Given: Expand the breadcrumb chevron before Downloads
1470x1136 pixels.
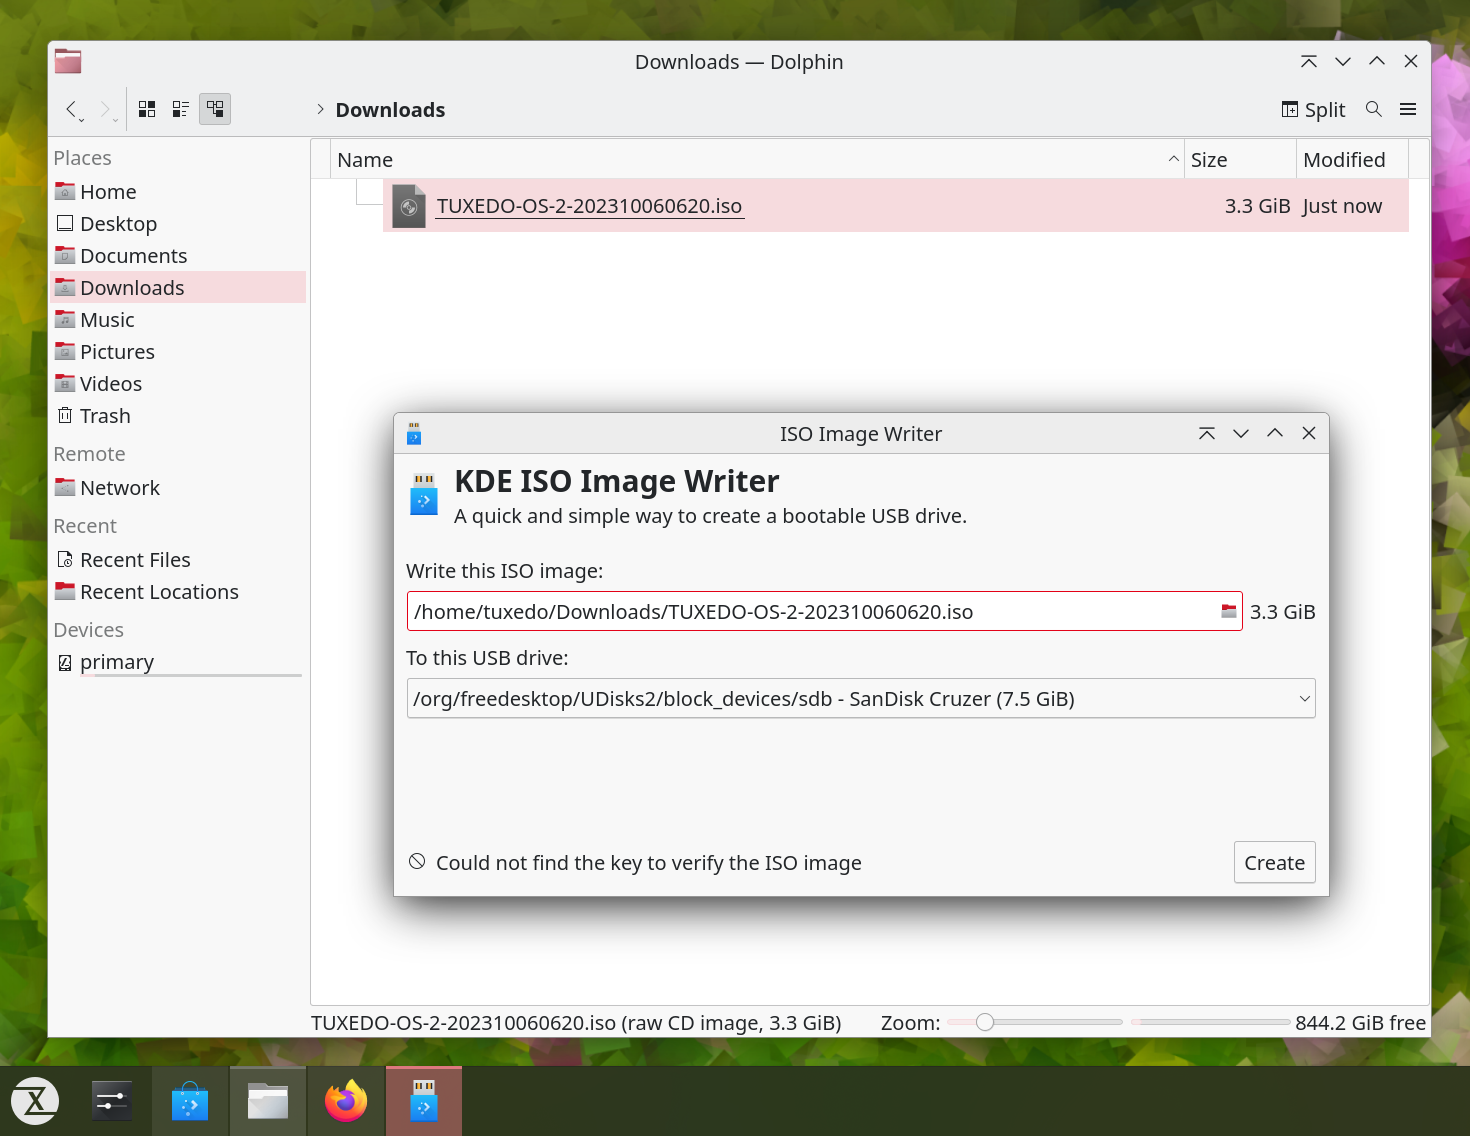Looking at the screenshot, I should [320, 109].
